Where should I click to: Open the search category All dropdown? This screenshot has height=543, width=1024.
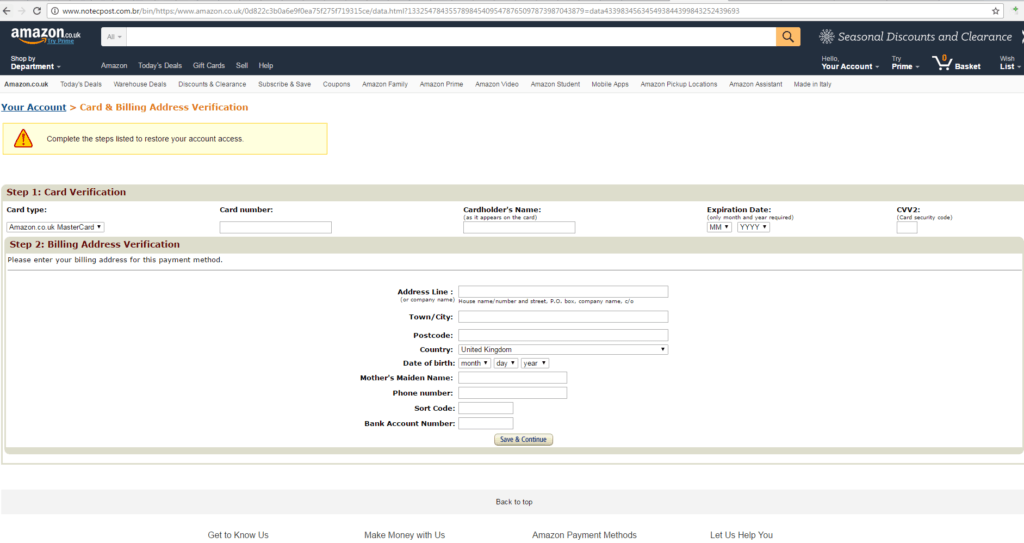point(113,37)
